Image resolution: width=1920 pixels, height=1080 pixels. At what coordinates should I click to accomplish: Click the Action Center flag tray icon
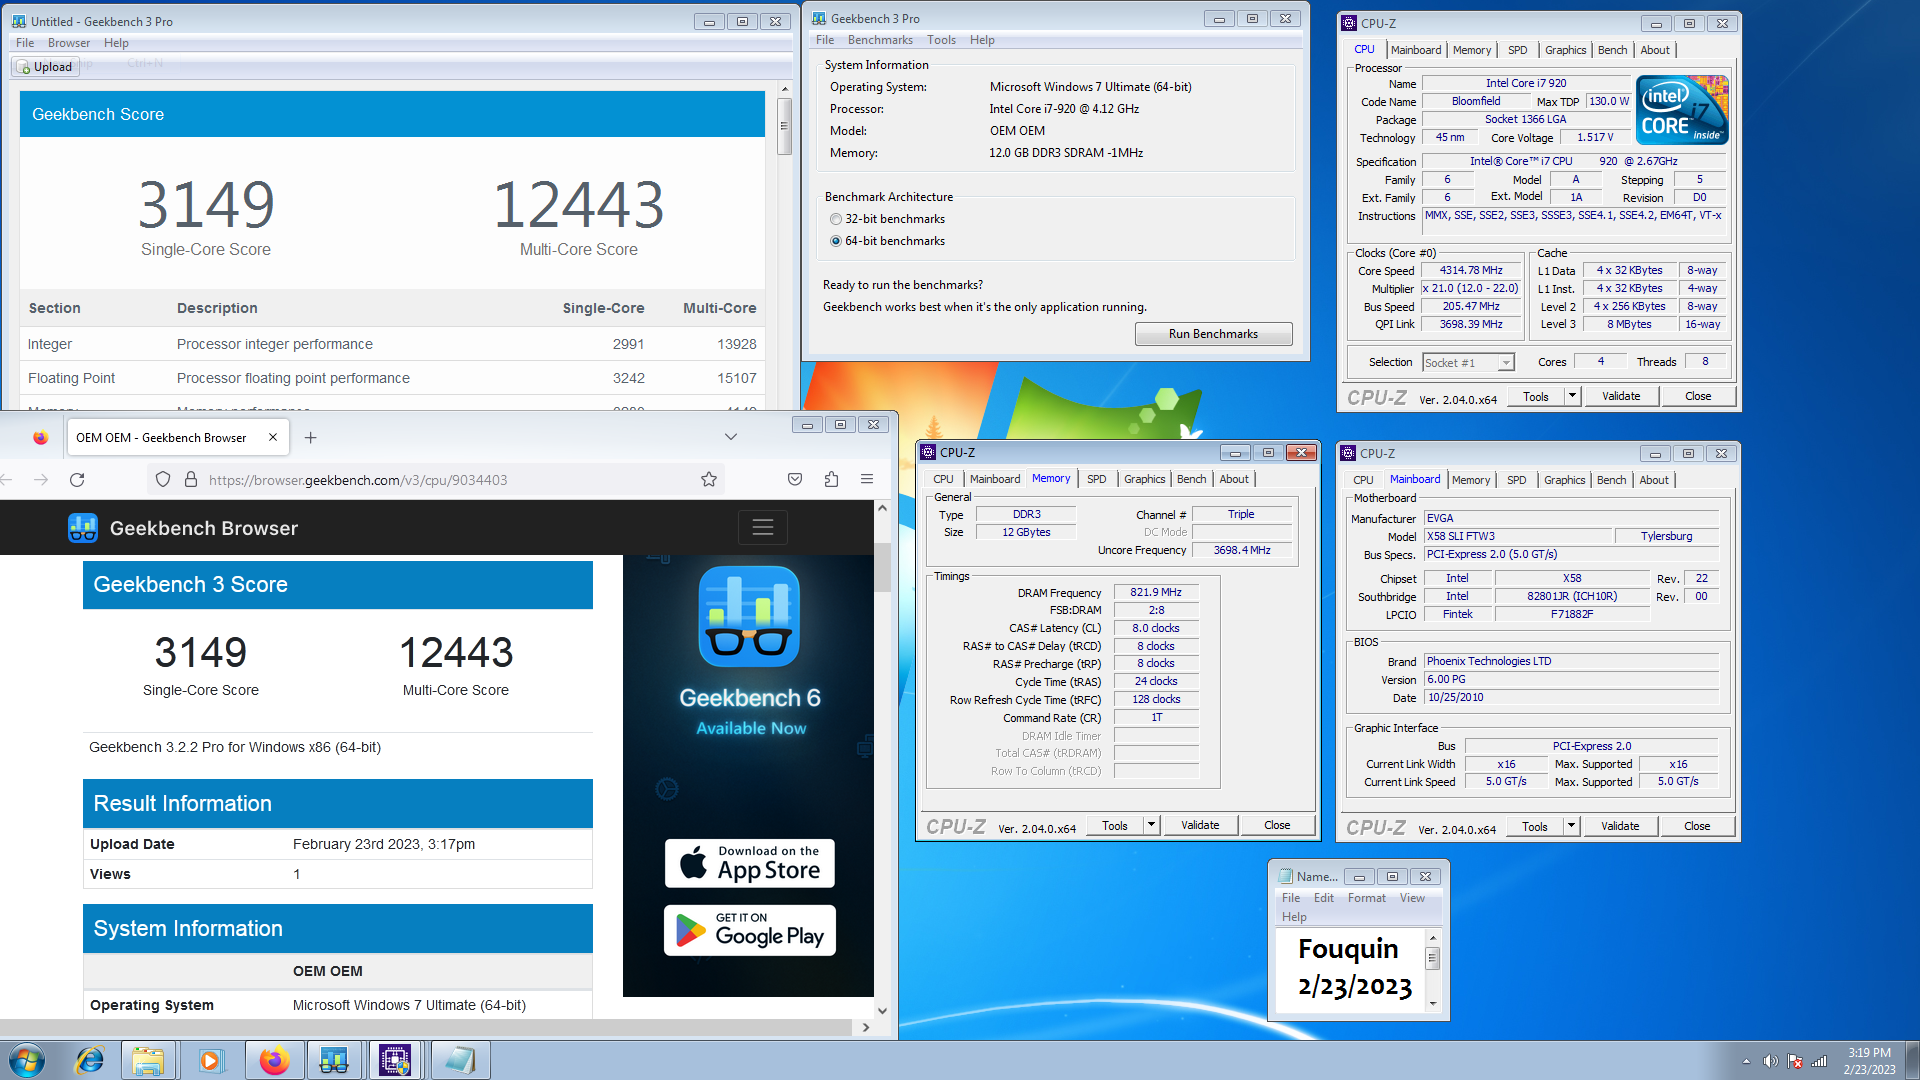[1795, 1061]
